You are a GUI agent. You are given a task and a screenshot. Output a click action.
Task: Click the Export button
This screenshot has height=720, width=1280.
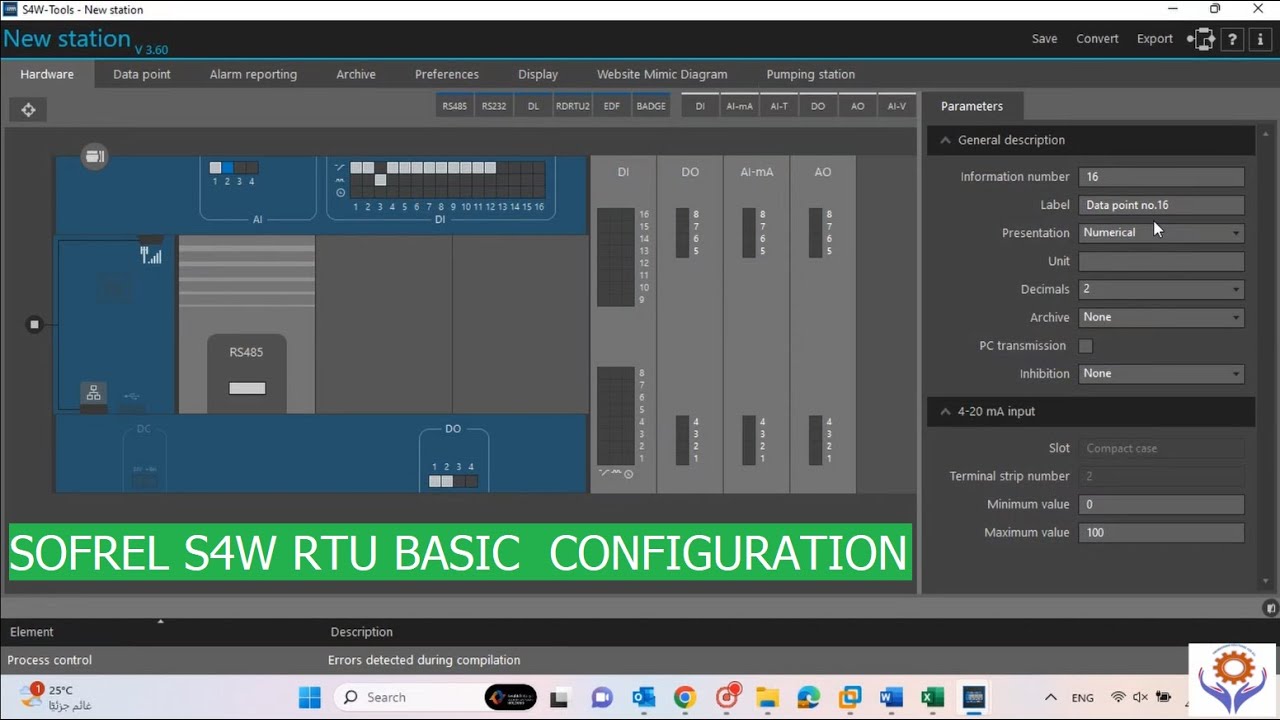coord(1155,39)
